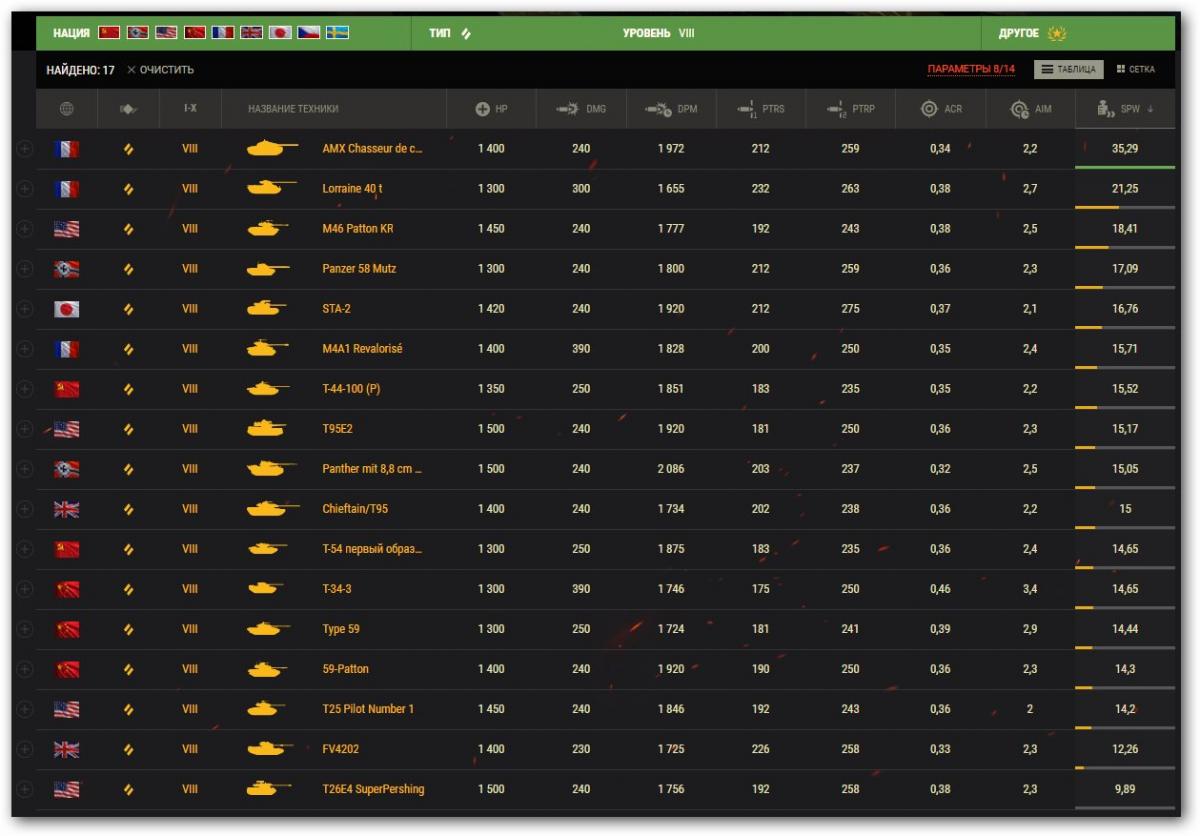Click the STA-2 row Japan flag
Viewport: 1200px width, 836px height.
(x=67, y=309)
